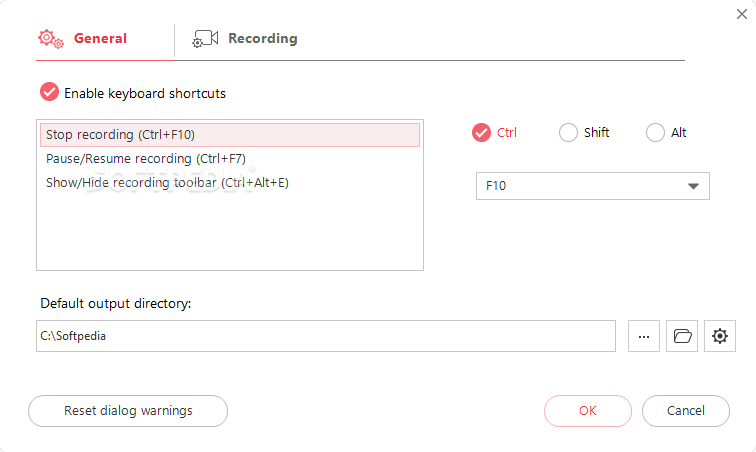Click the General tab gears icon
This screenshot has width=756, height=452.
point(51,39)
